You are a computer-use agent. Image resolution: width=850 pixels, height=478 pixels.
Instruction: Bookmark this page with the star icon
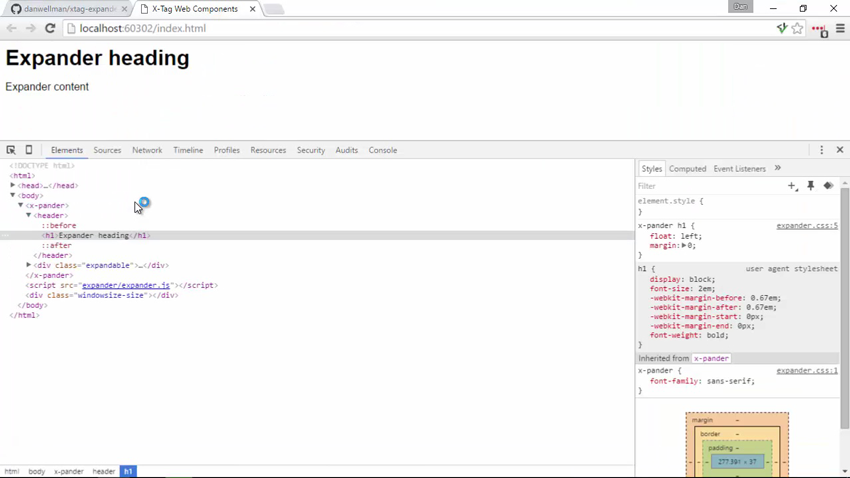[797, 29]
